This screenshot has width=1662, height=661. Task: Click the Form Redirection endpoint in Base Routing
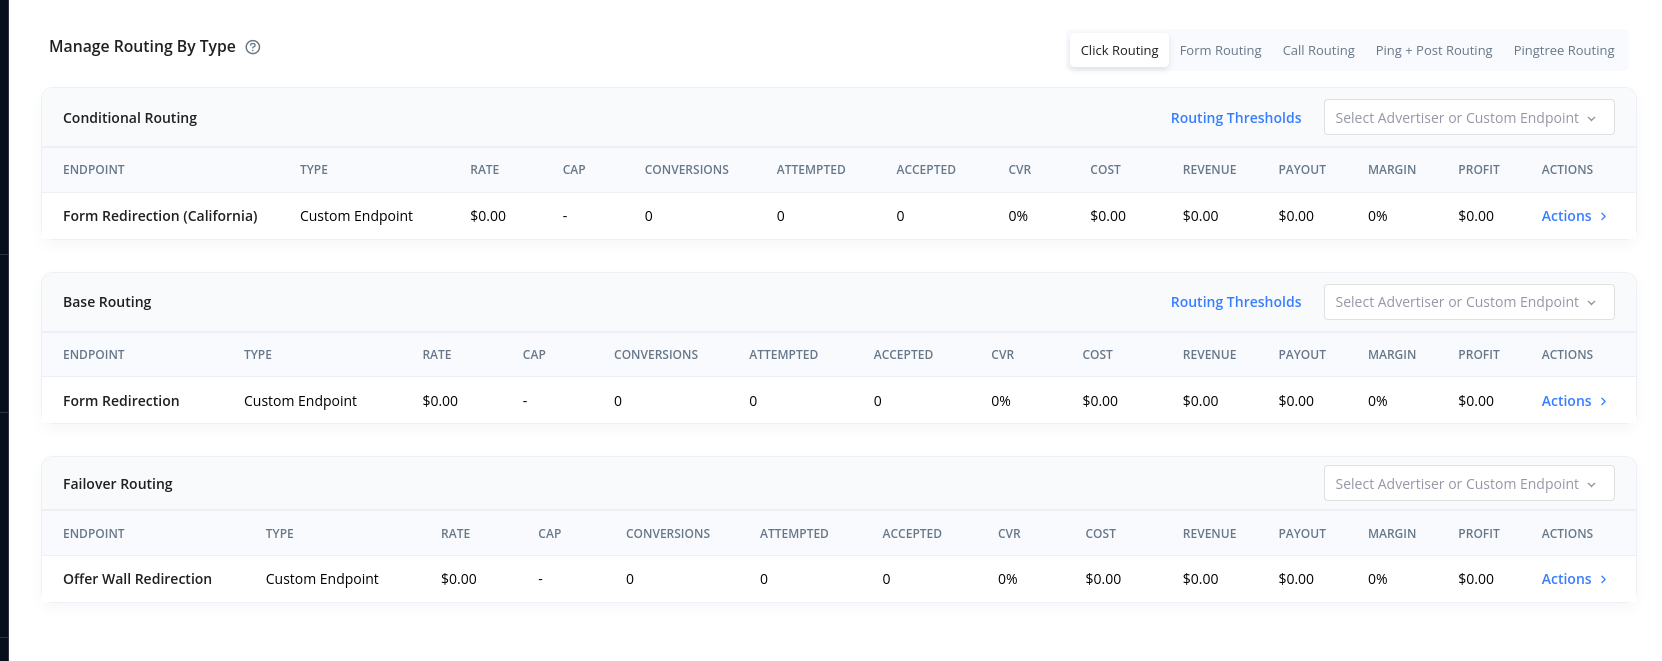[x=121, y=401]
